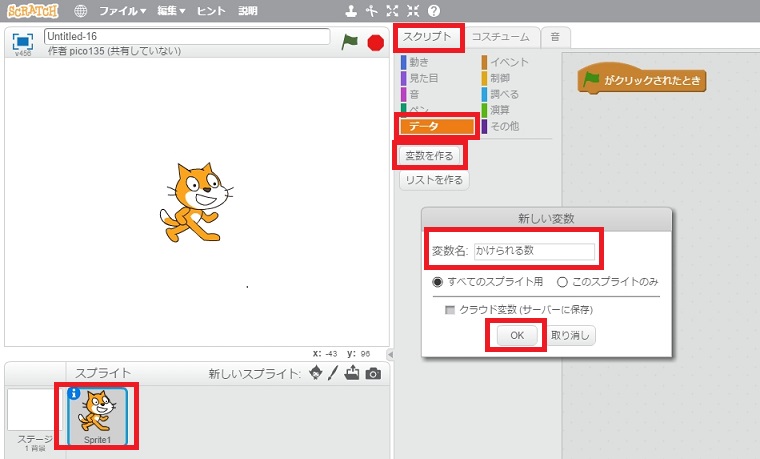The image size is (760, 459).
Task: Switch to the スクリプト tab
Action: pyautogui.click(x=427, y=37)
